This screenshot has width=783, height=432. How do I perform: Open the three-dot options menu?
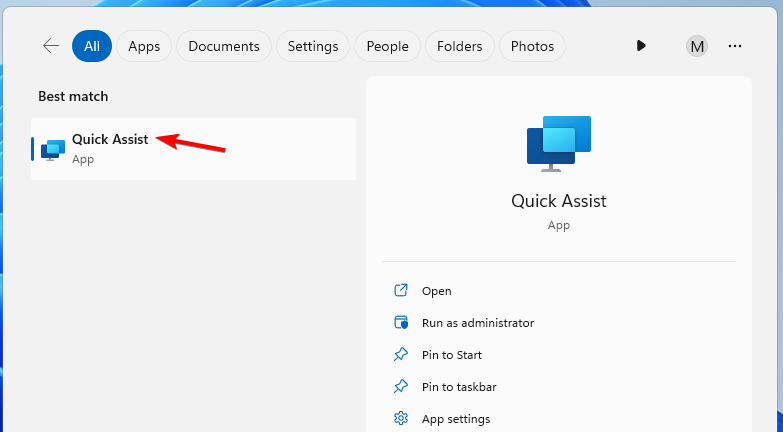735,46
